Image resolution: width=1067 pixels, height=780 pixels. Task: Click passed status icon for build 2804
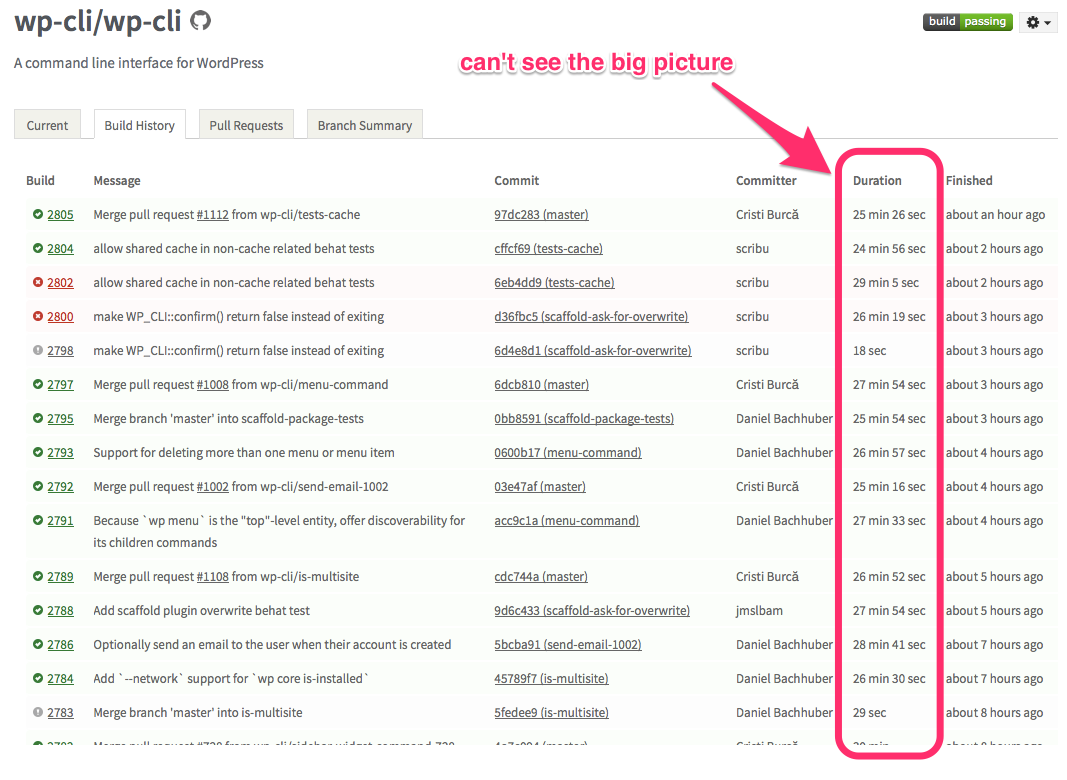pos(38,248)
